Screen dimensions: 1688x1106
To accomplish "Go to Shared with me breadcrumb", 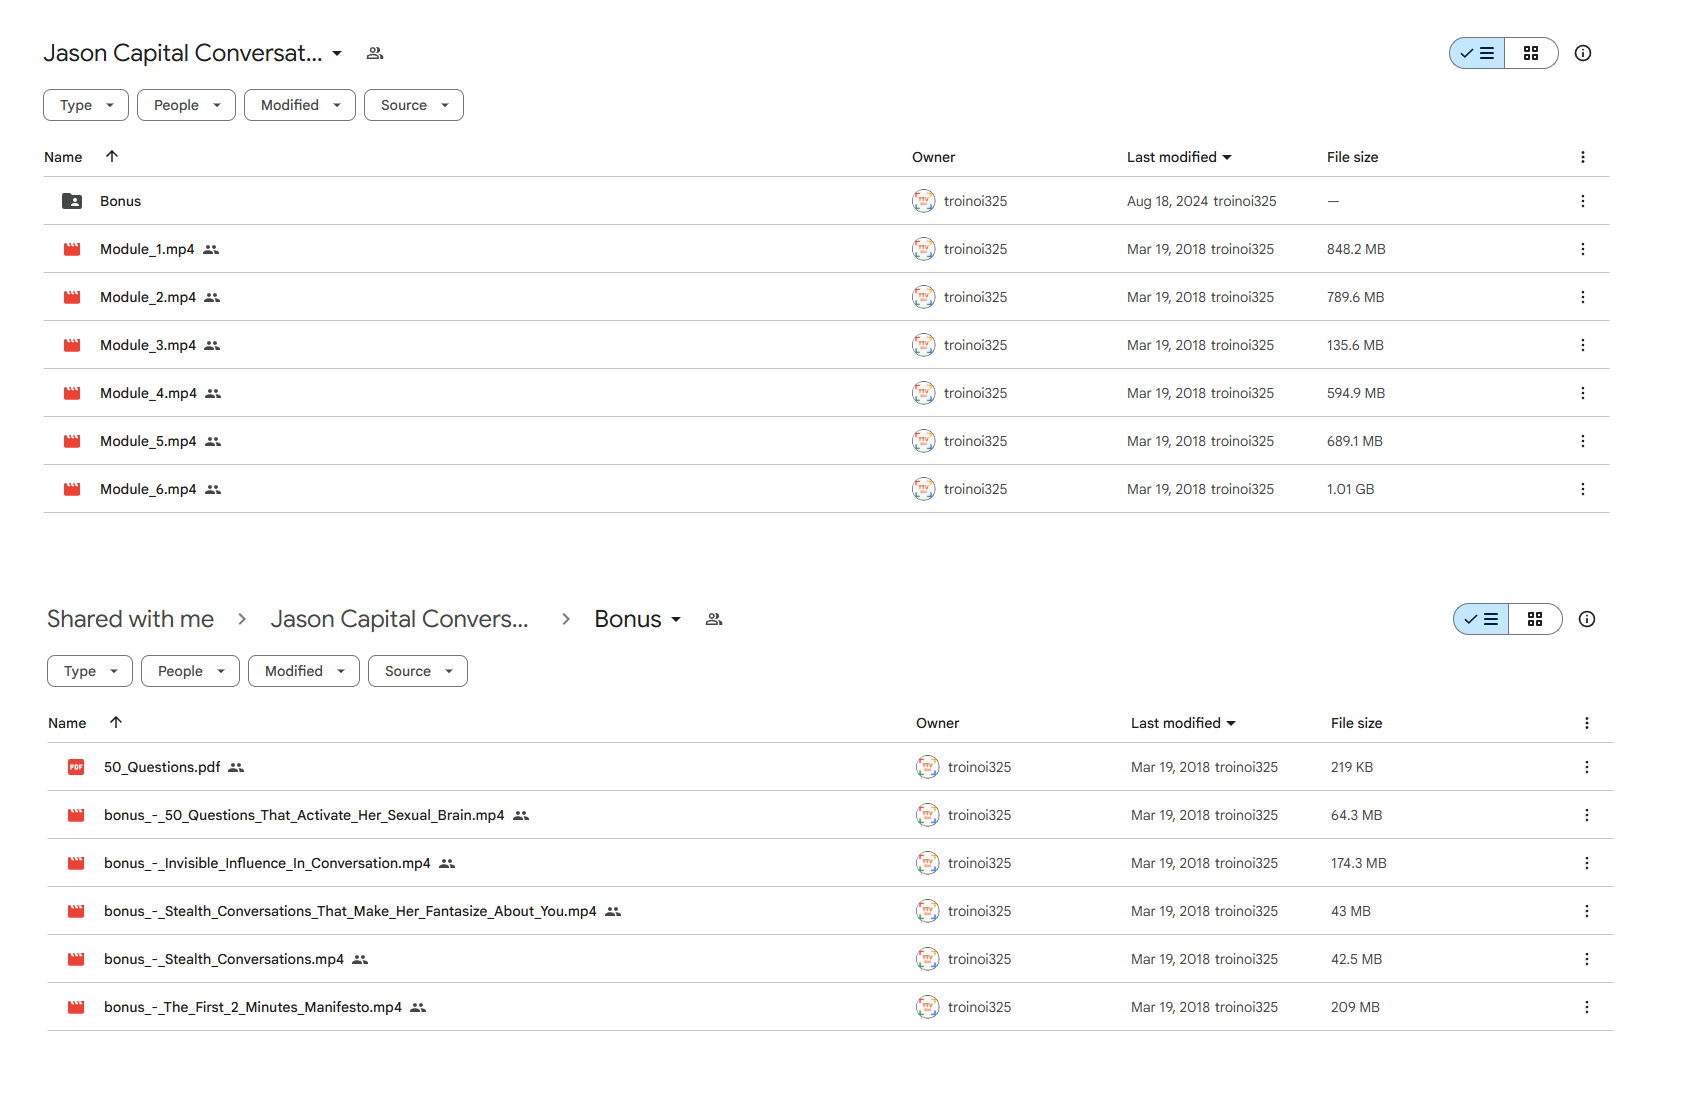I will click(130, 619).
